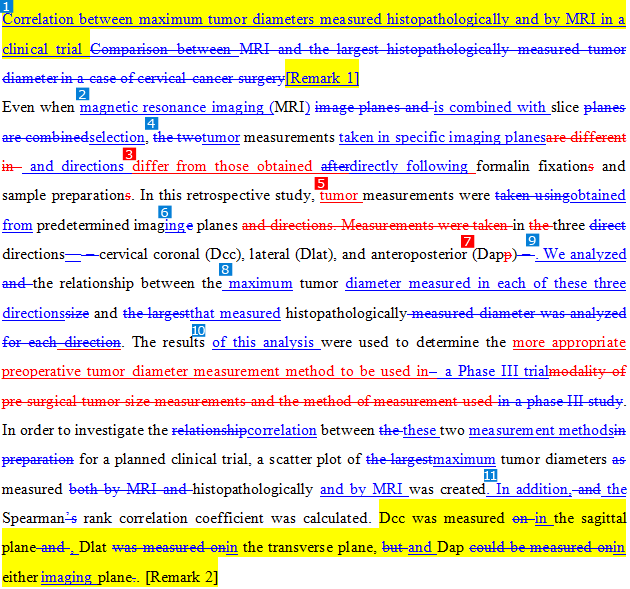
Task: Click the inserted words "We analyzed"
Action: coord(585,254)
